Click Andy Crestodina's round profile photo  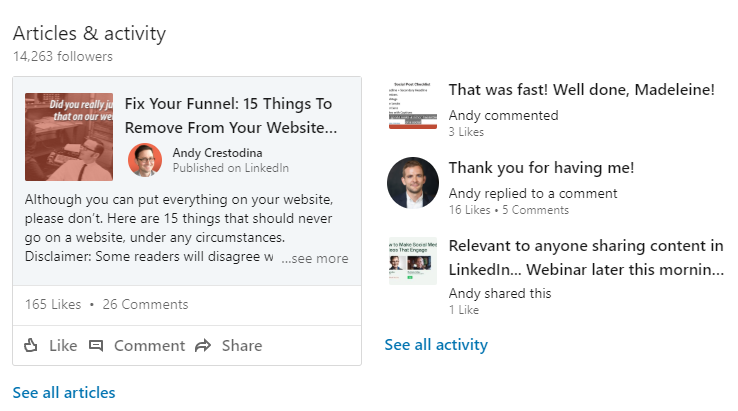pos(145,160)
